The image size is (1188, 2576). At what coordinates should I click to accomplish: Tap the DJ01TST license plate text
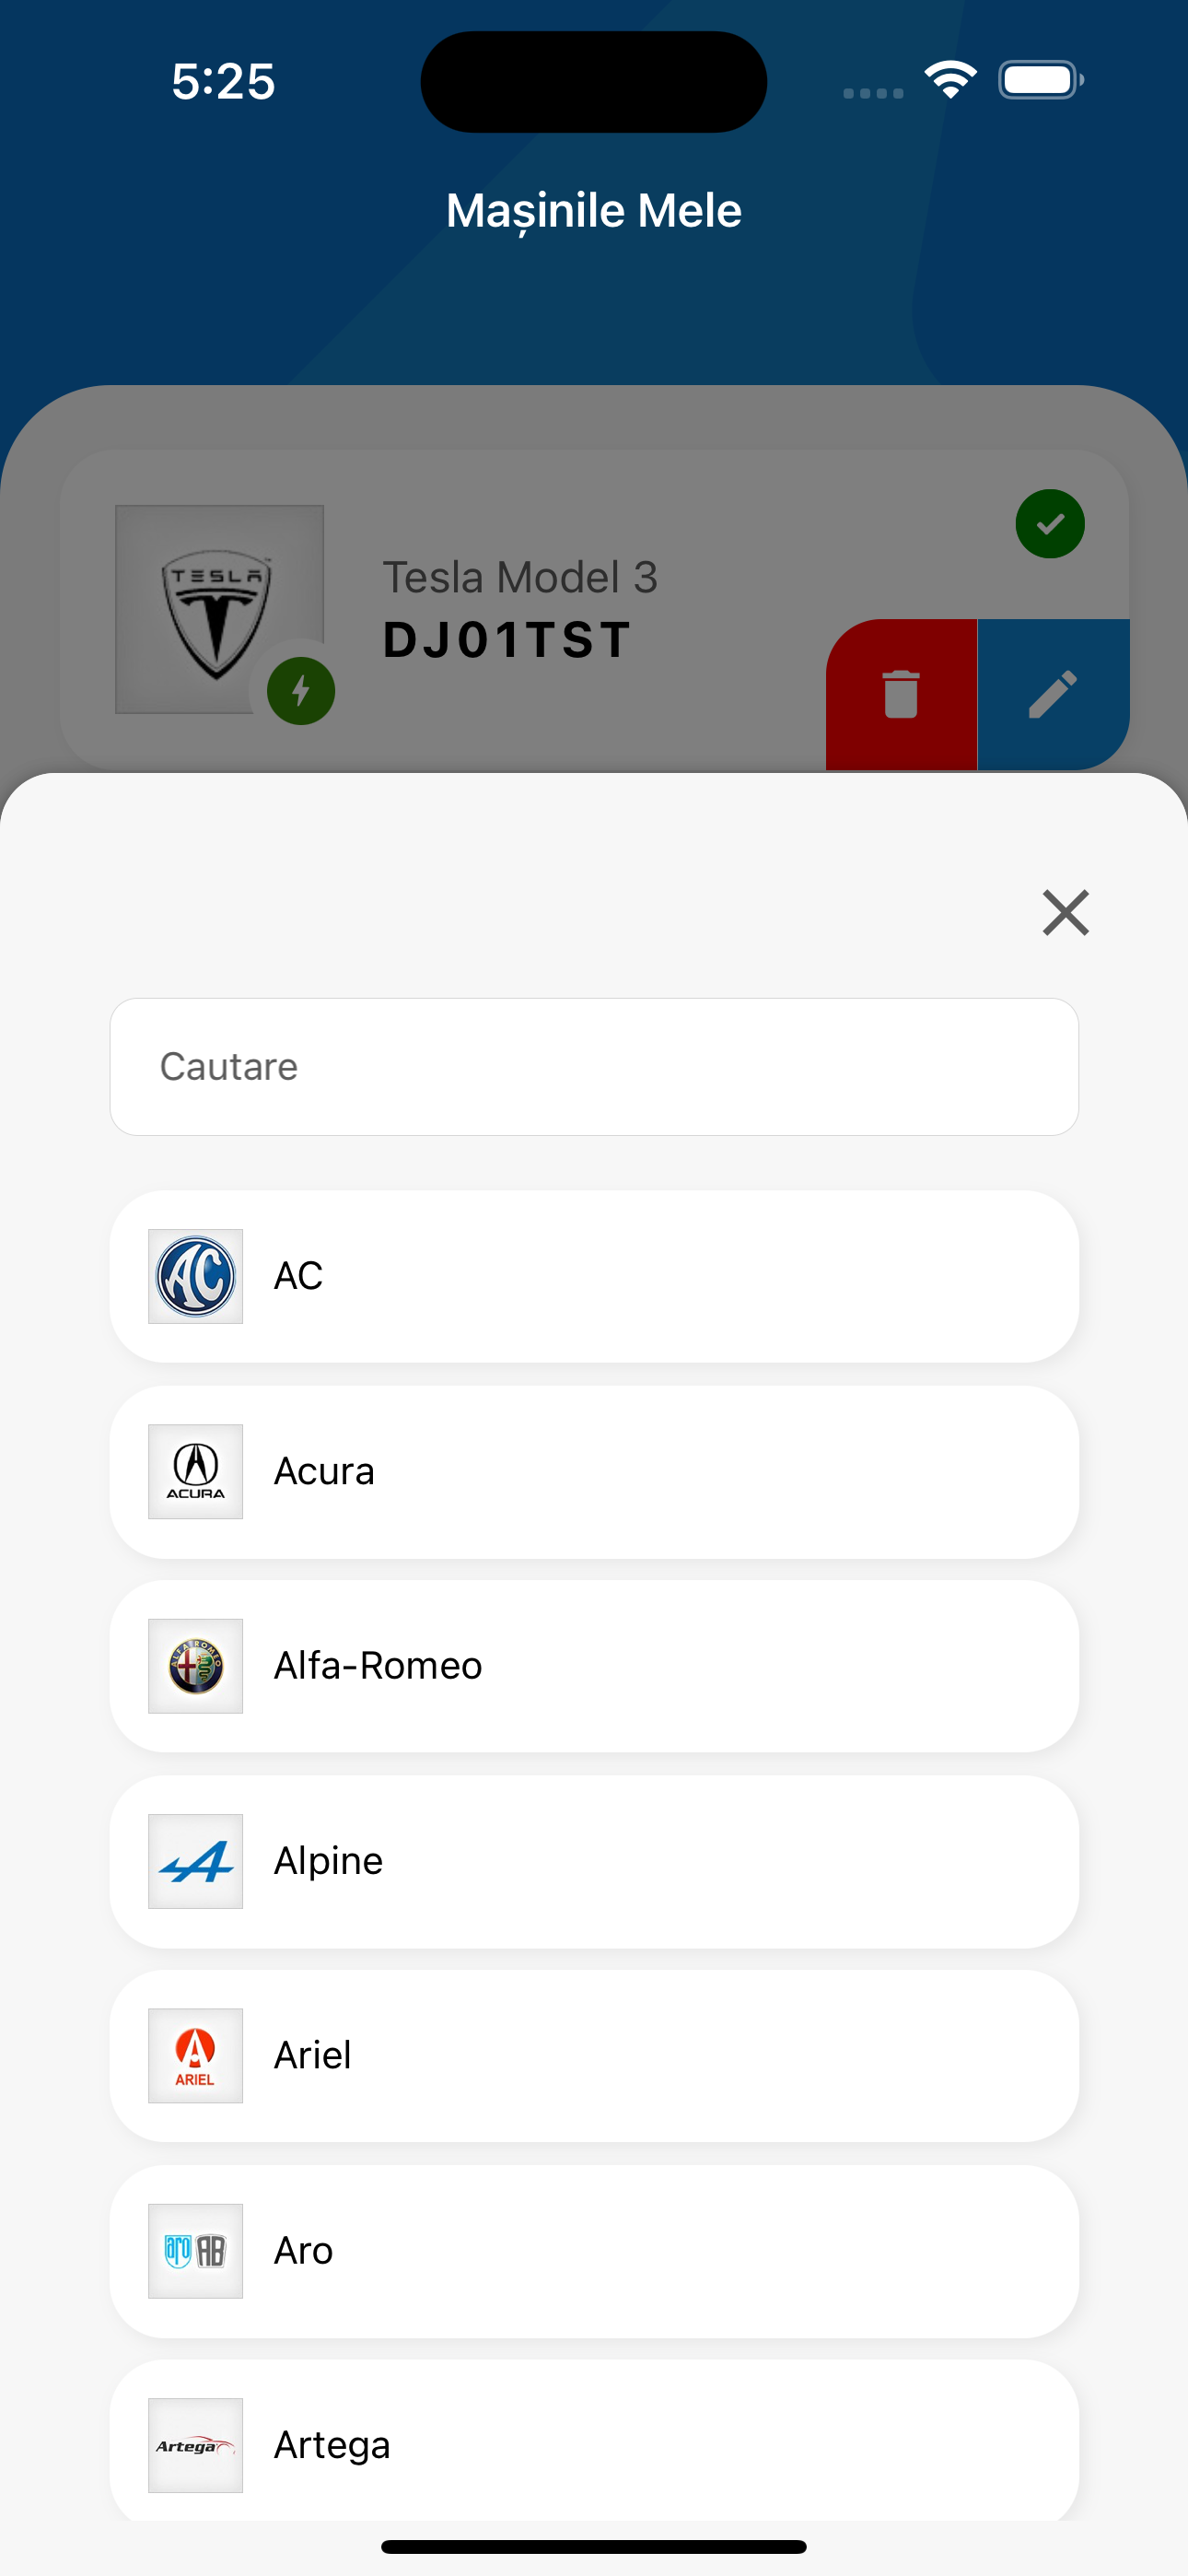pyautogui.click(x=507, y=640)
